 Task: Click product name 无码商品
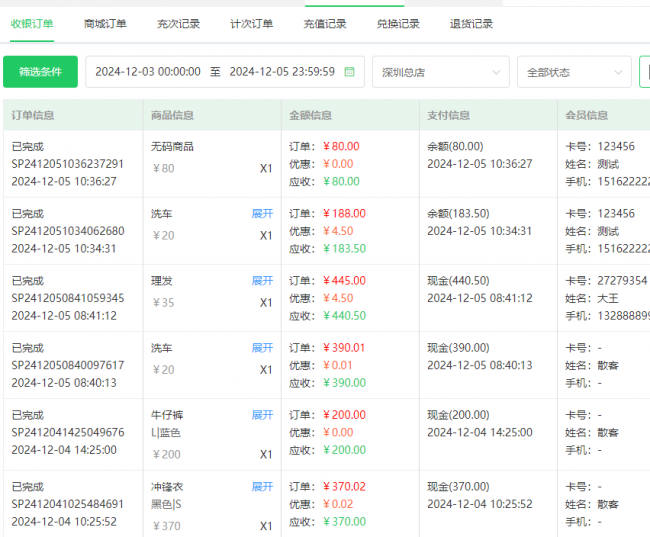click(x=172, y=146)
